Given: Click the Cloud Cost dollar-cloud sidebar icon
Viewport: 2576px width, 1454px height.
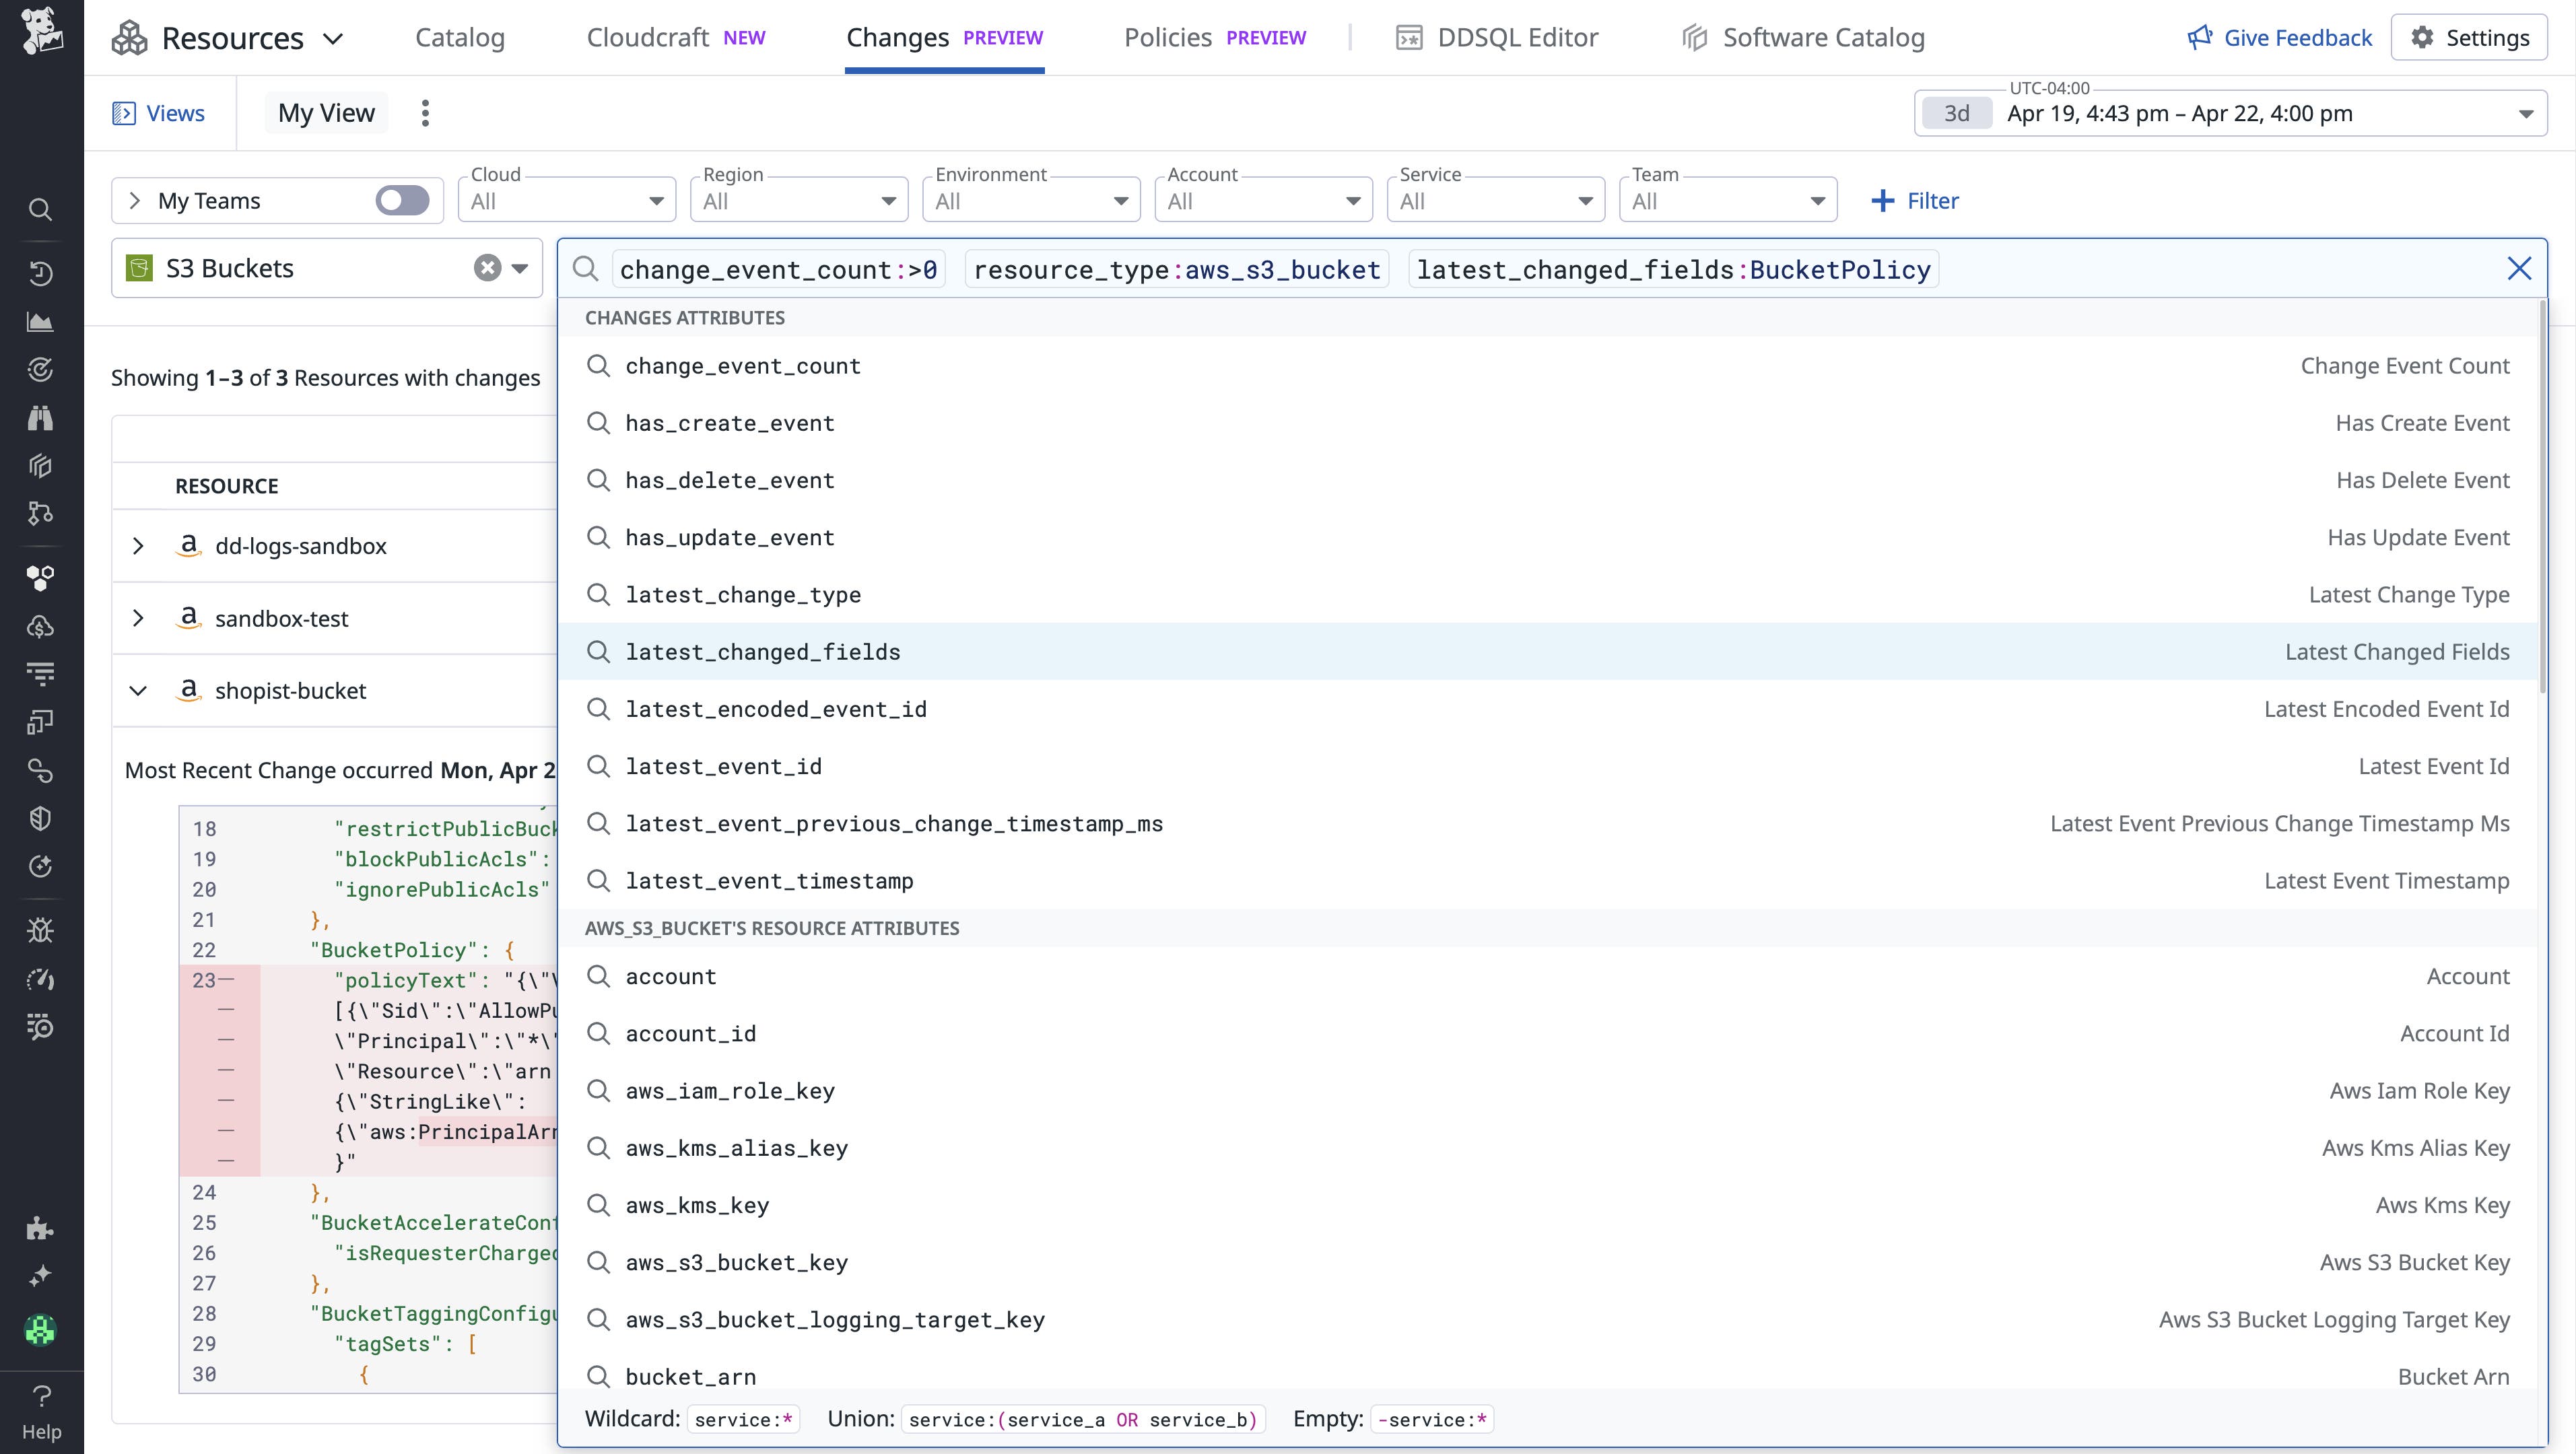Looking at the screenshot, I should coord(40,627).
